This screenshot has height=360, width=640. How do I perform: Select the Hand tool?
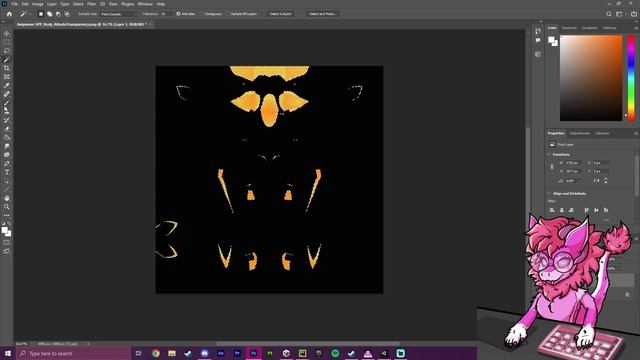(7, 198)
